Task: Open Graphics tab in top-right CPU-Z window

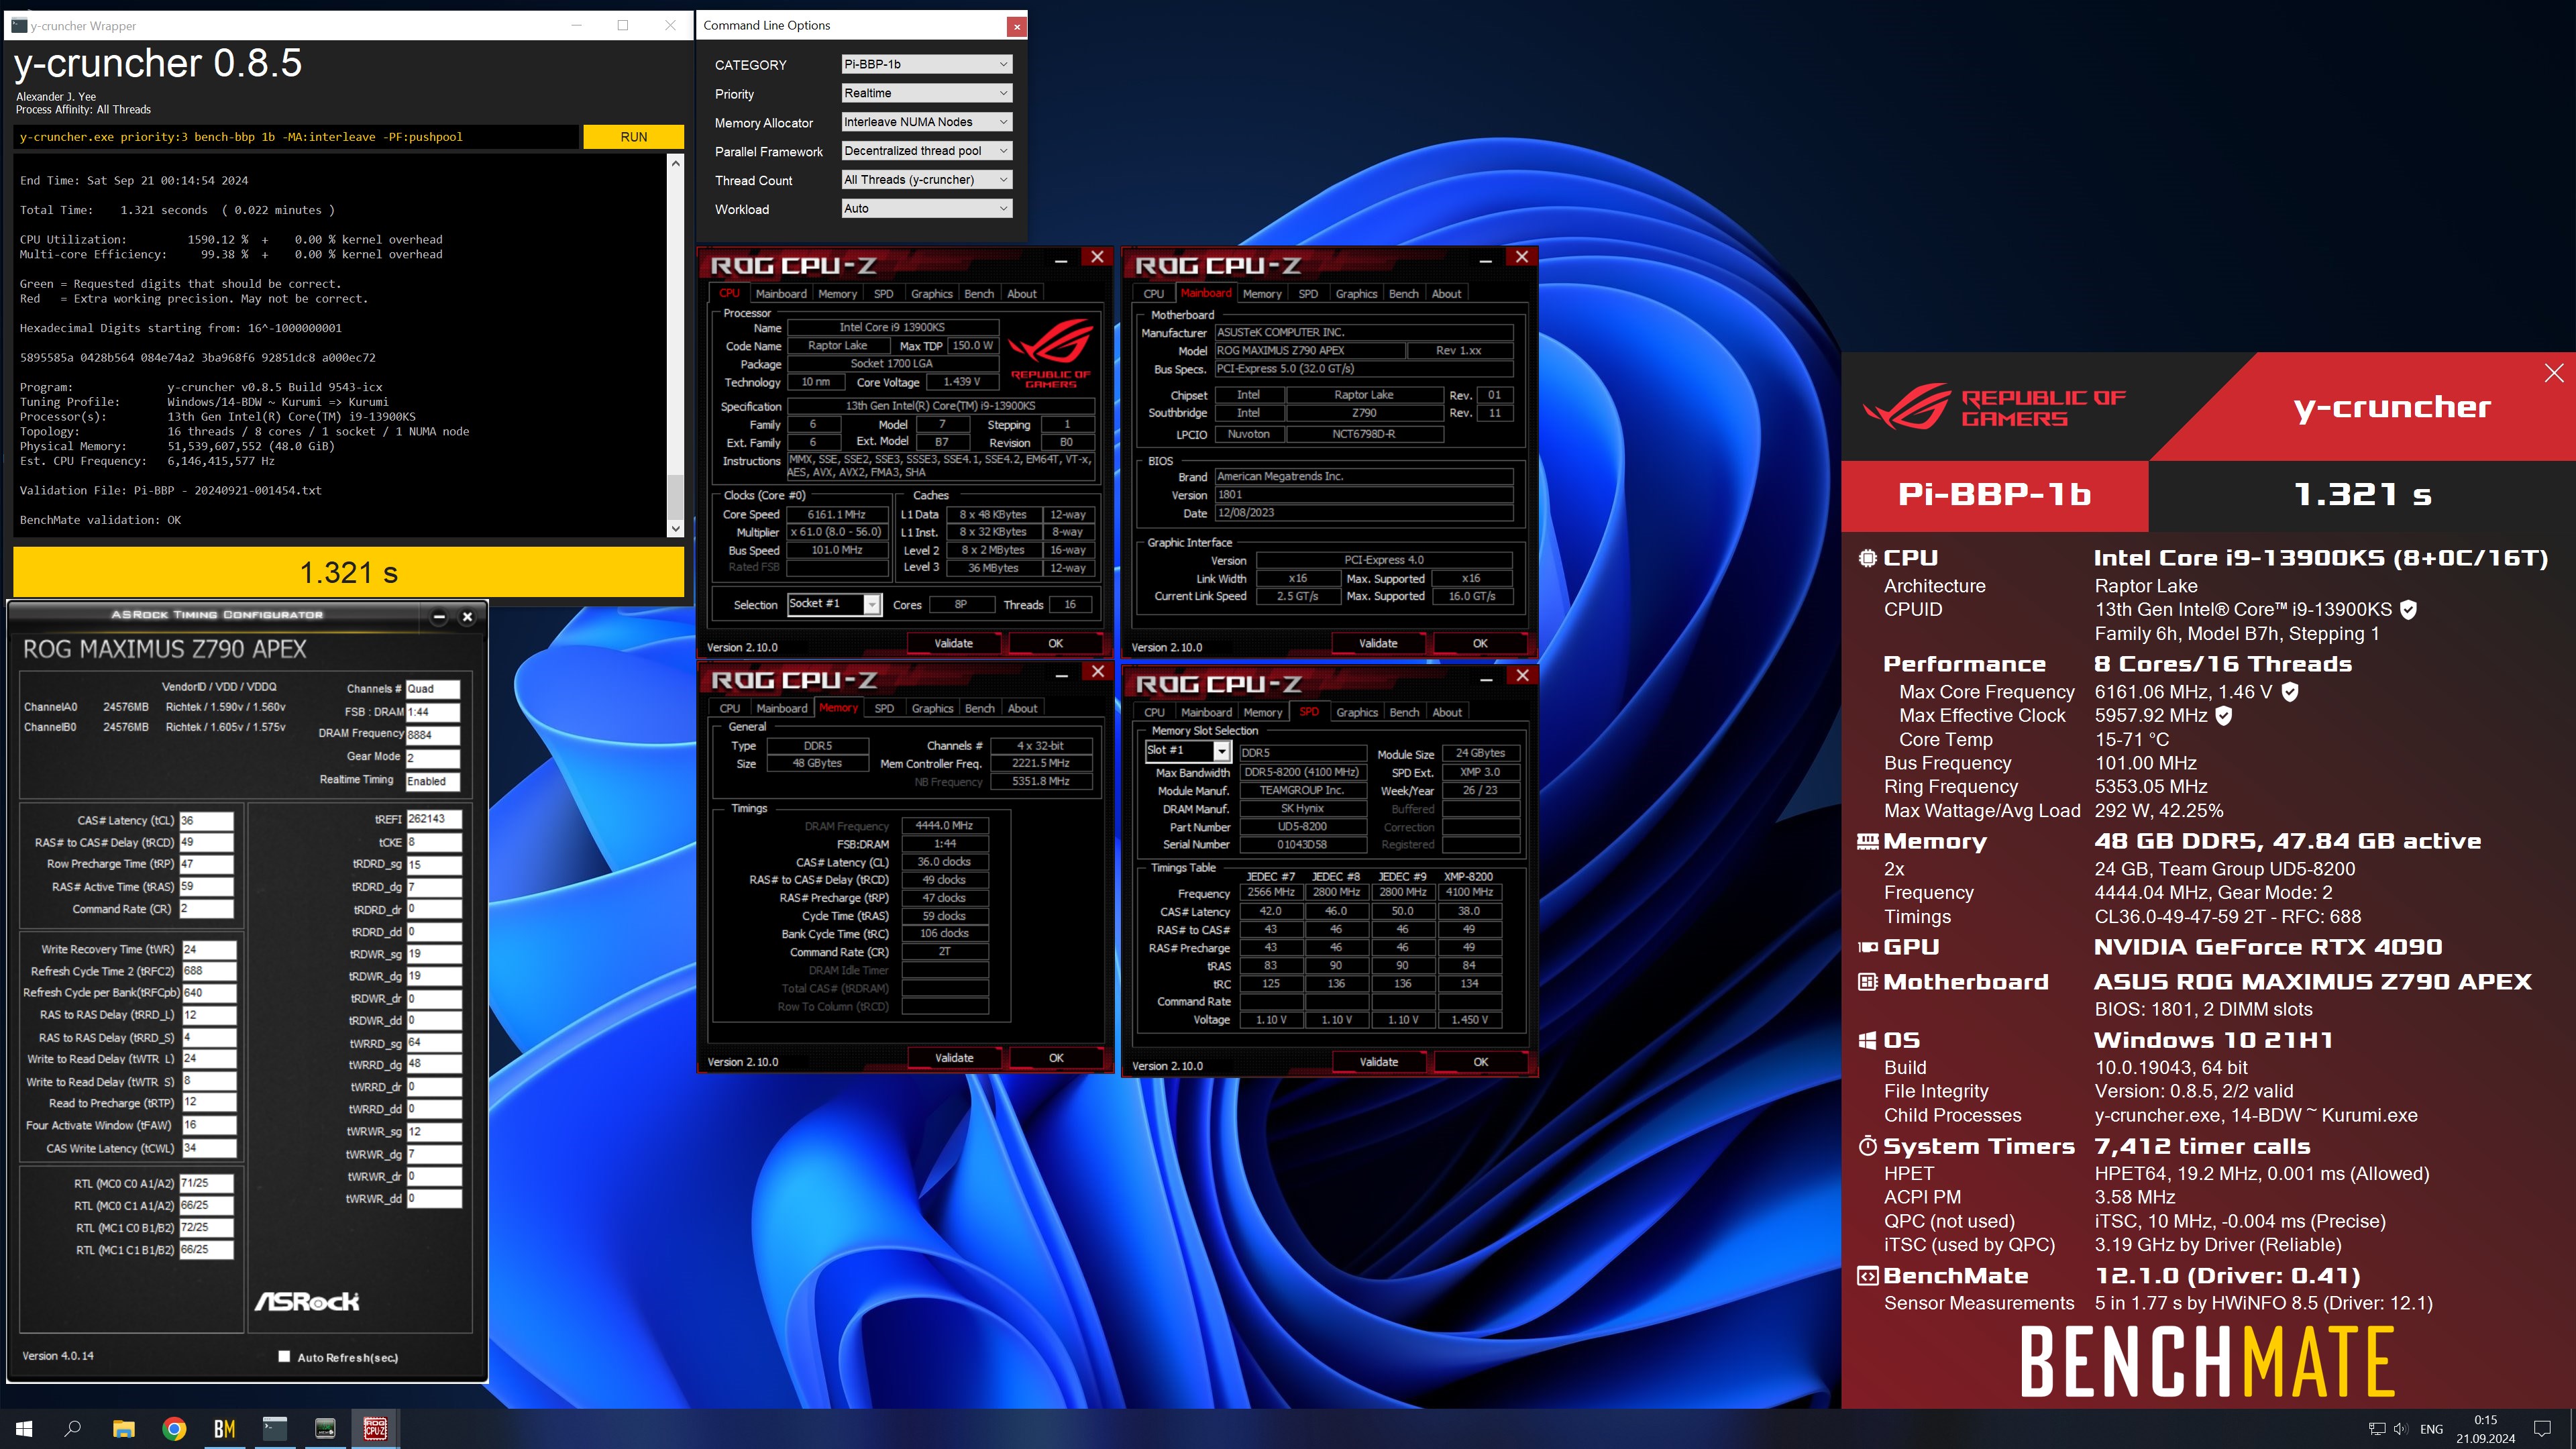Action: coord(1356,294)
